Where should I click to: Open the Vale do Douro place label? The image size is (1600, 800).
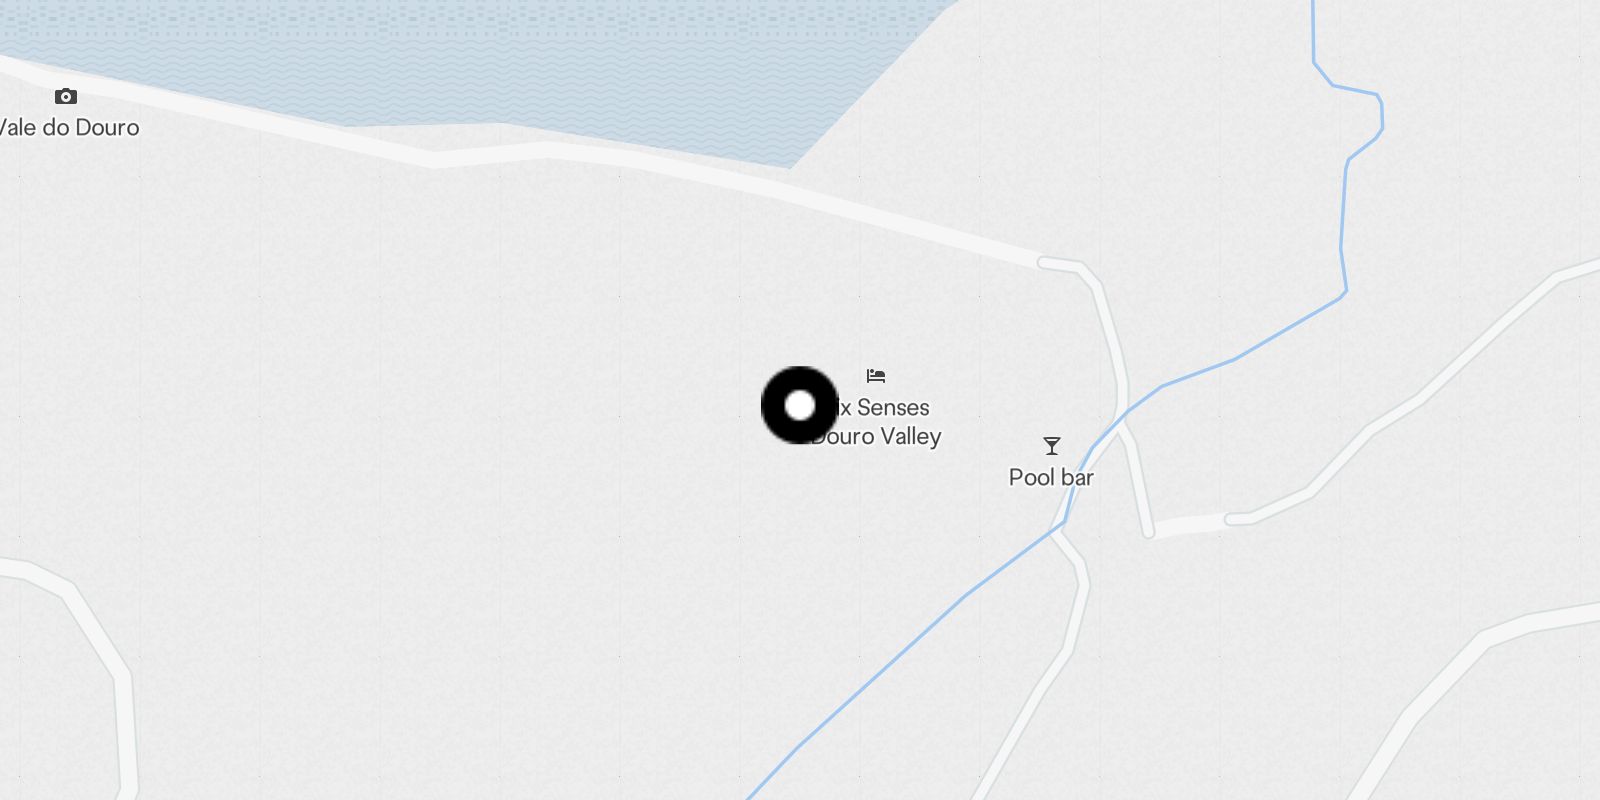(x=68, y=127)
